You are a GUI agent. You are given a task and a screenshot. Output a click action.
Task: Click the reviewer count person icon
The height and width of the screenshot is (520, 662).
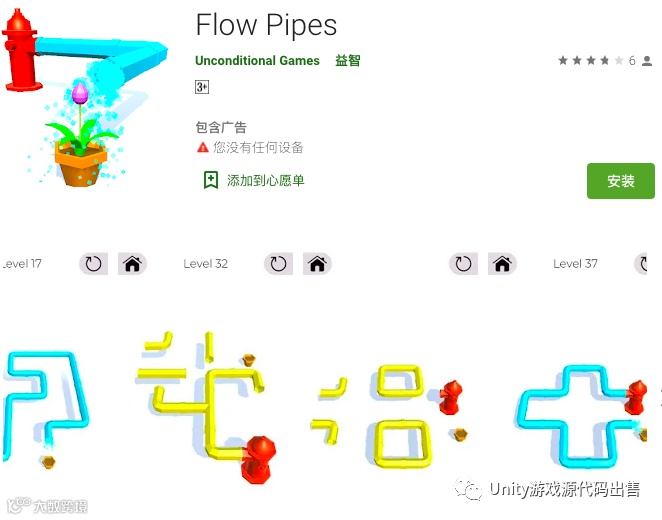[x=647, y=61]
